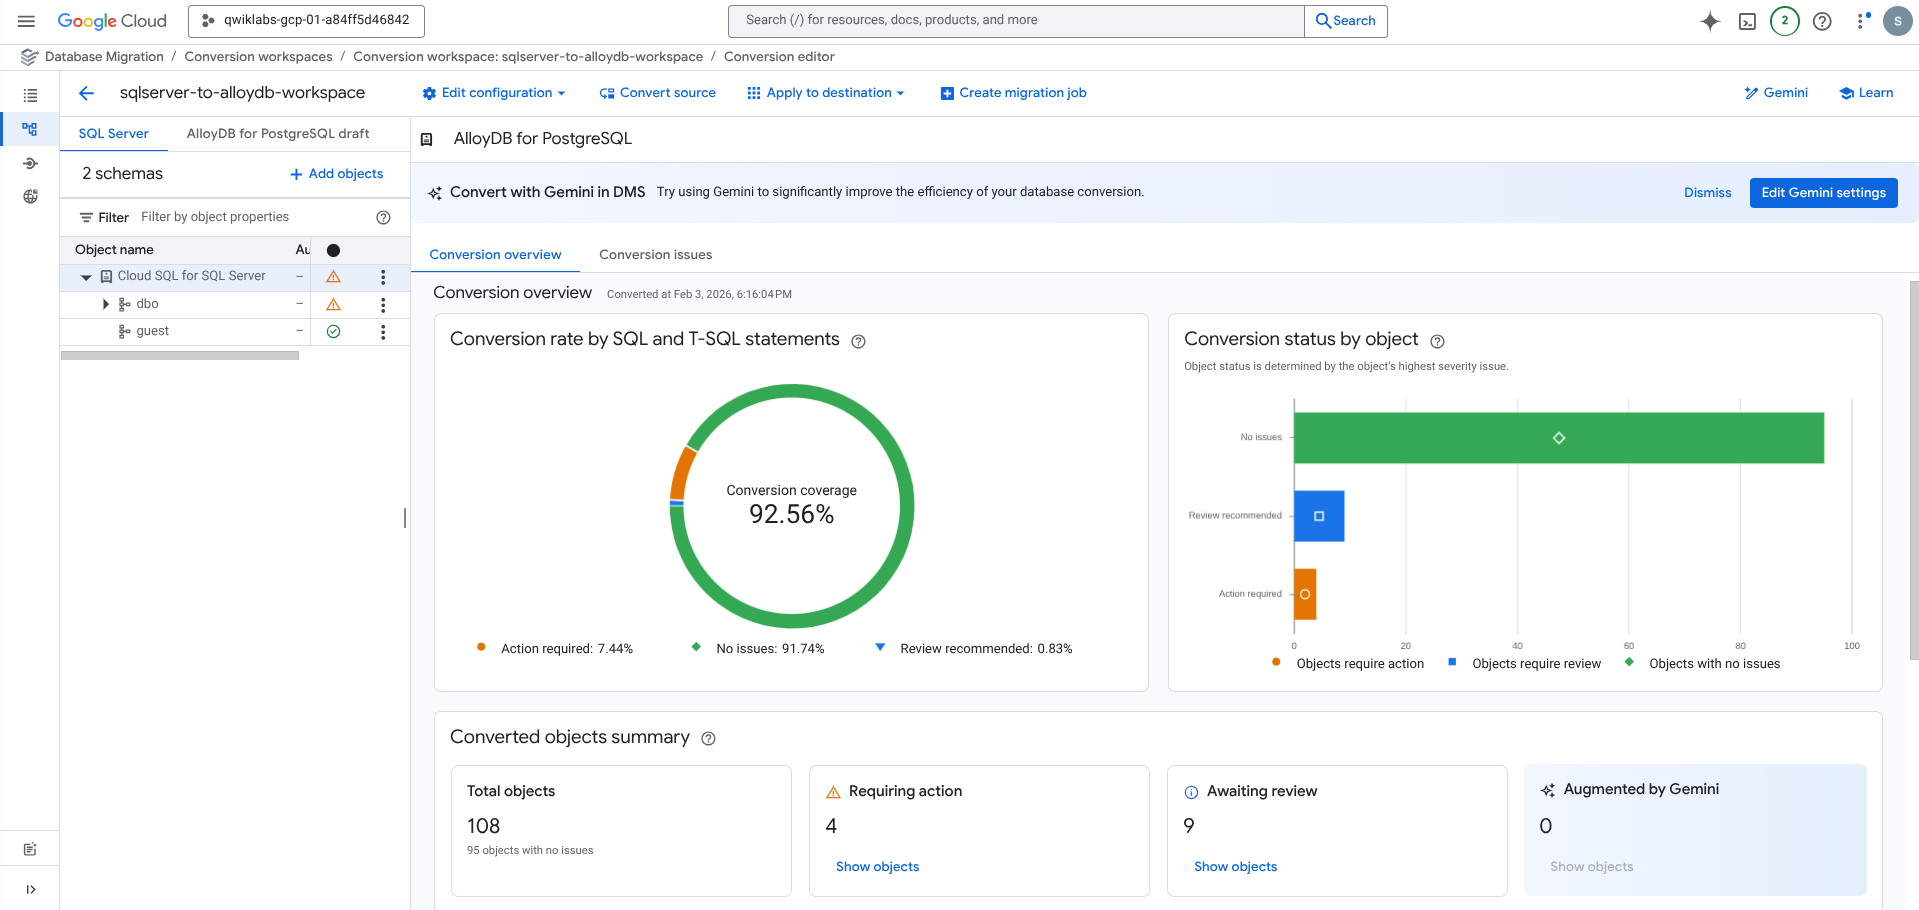1919x910 pixels.
Task: Click the page vertical scrollbar
Action: click(1914, 470)
